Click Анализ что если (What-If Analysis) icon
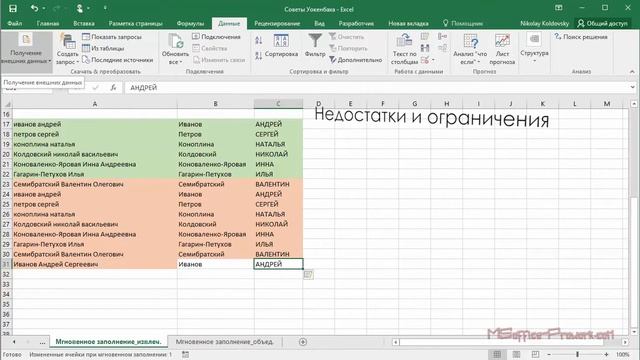This screenshot has height=360, width=640. click(470, 41)
